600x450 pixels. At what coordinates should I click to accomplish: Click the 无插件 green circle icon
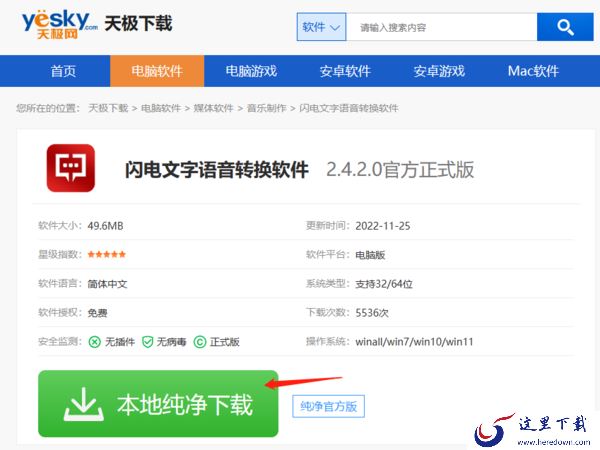[95, 342]
